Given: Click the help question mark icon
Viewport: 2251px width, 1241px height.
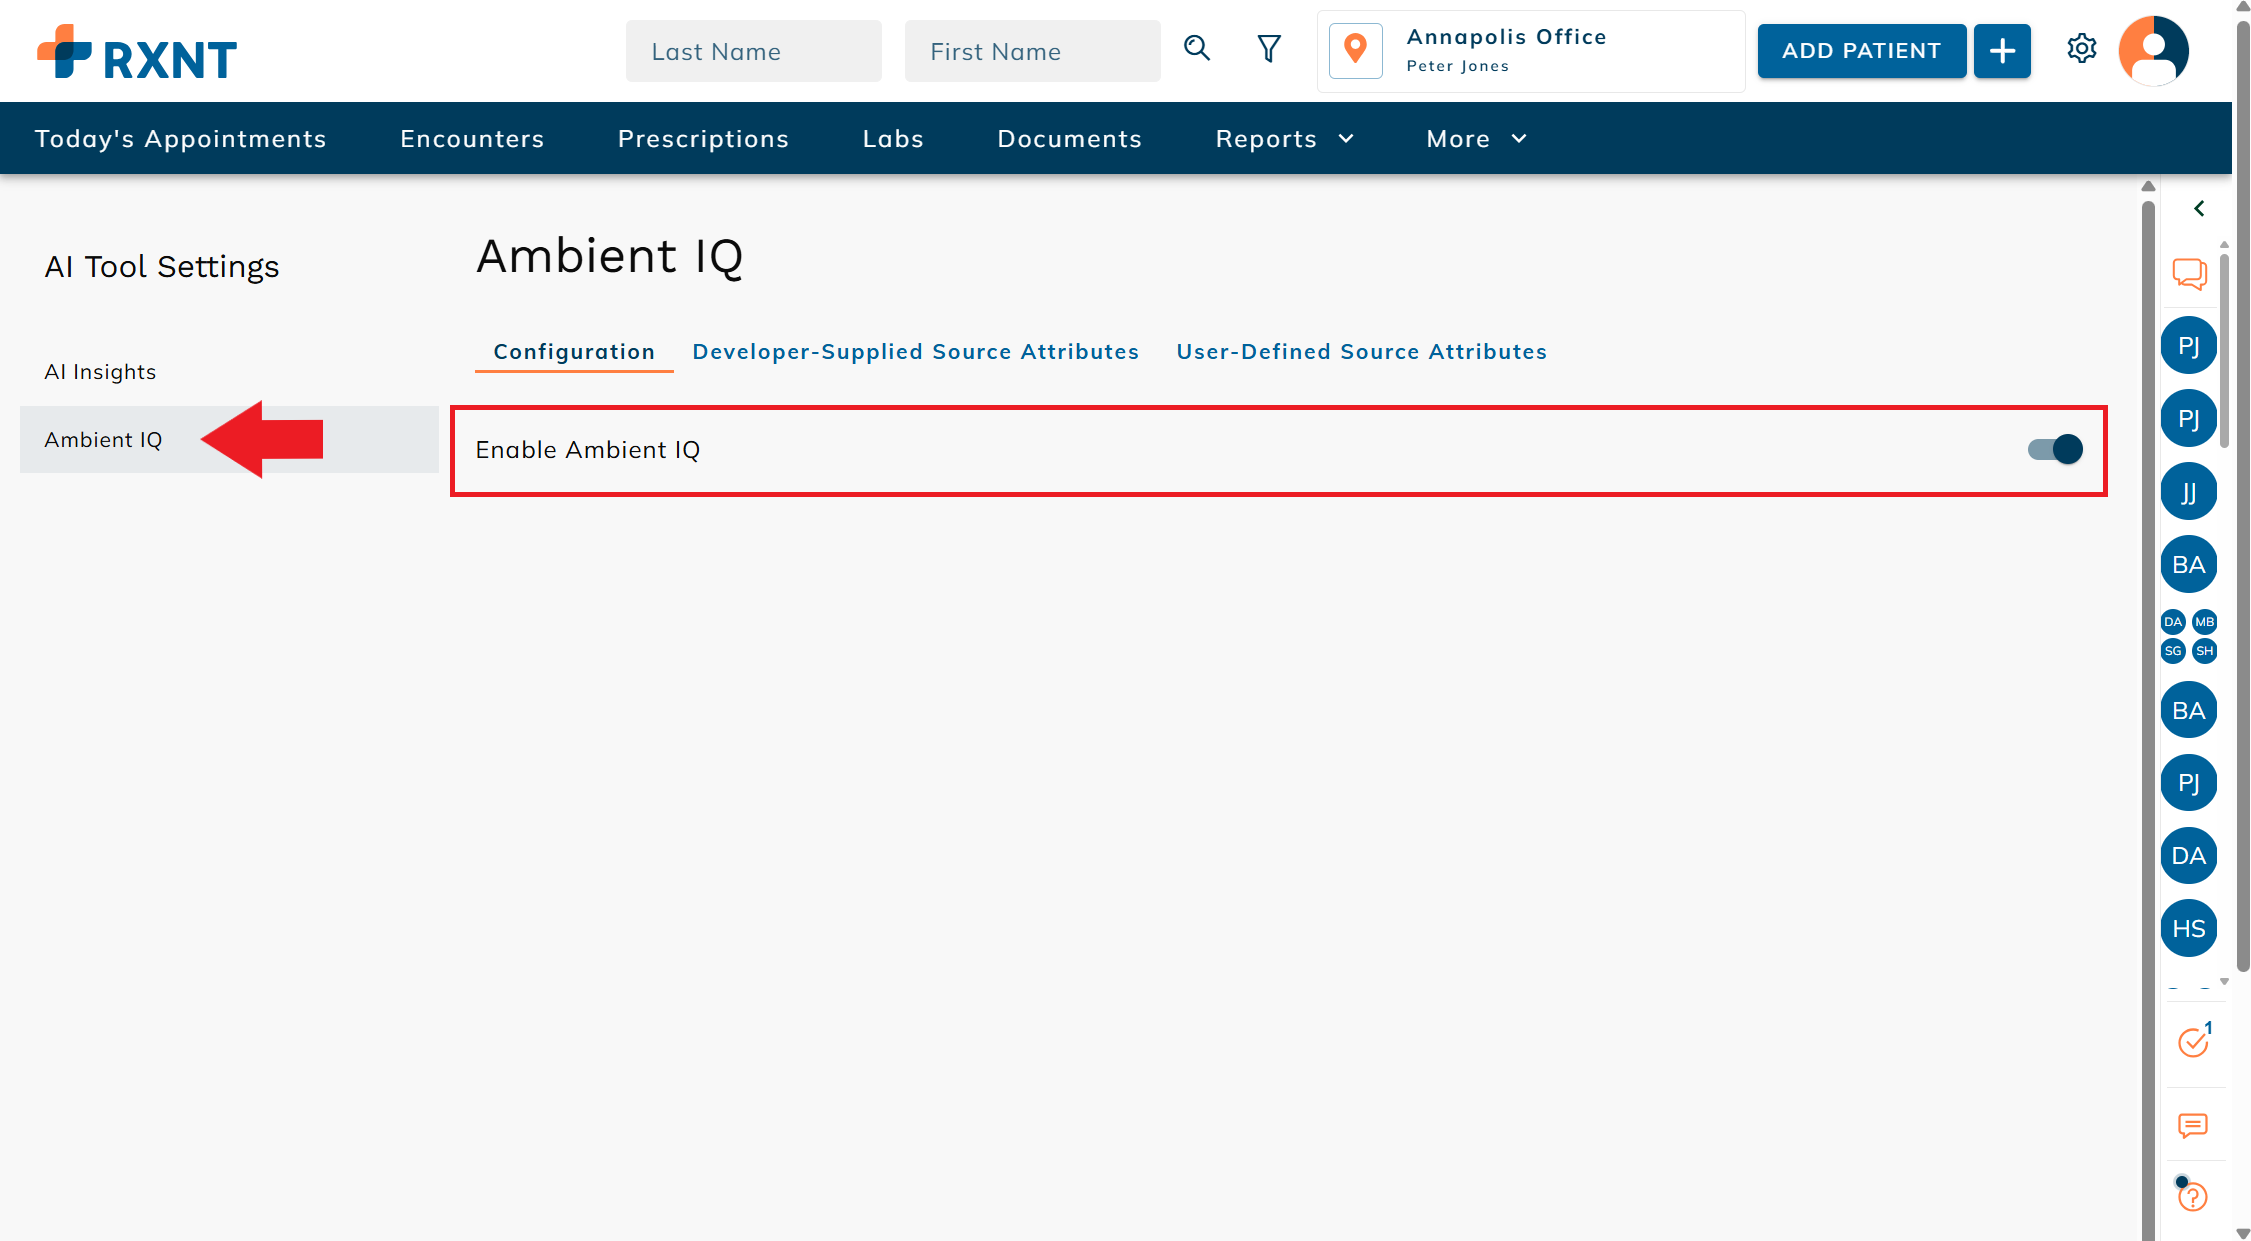Looking at the screenshot, I should point(2192,1196).
